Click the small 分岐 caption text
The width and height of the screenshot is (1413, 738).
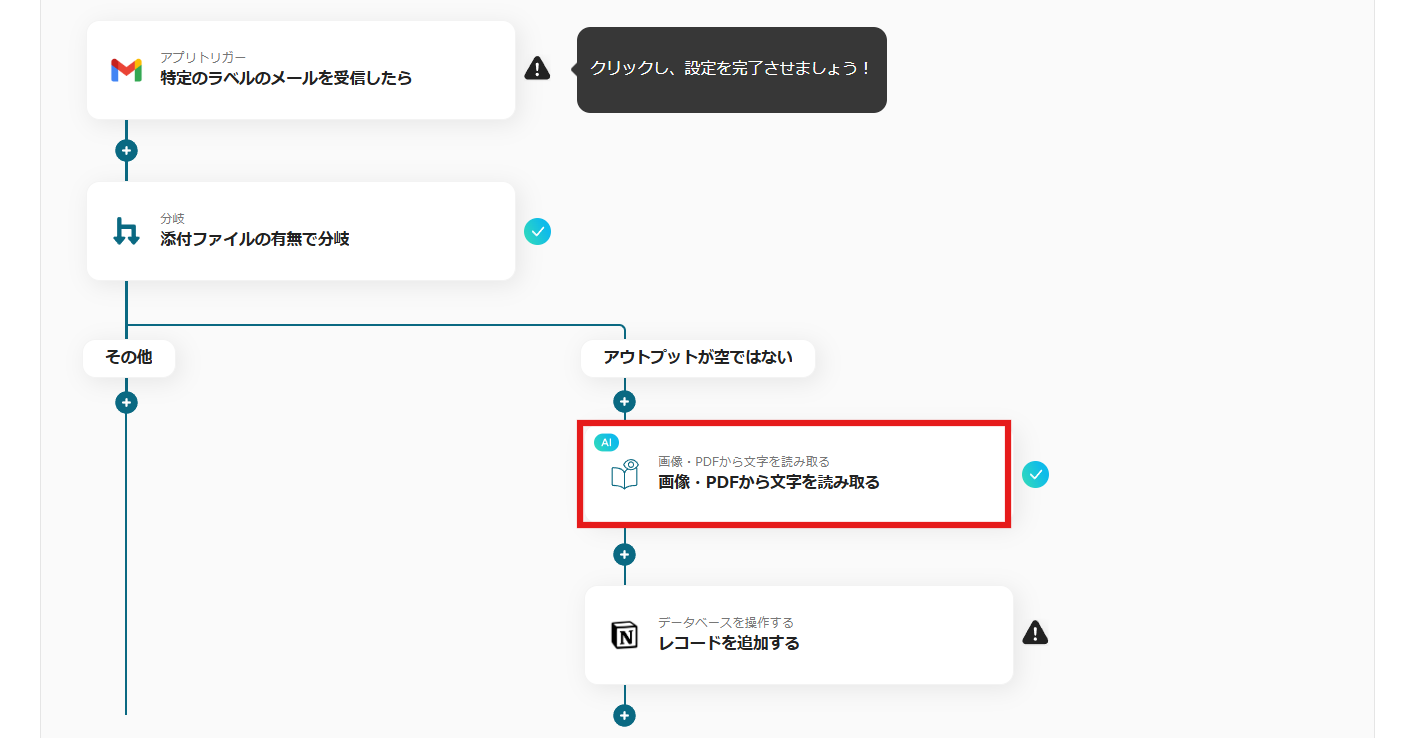[173, 219]
